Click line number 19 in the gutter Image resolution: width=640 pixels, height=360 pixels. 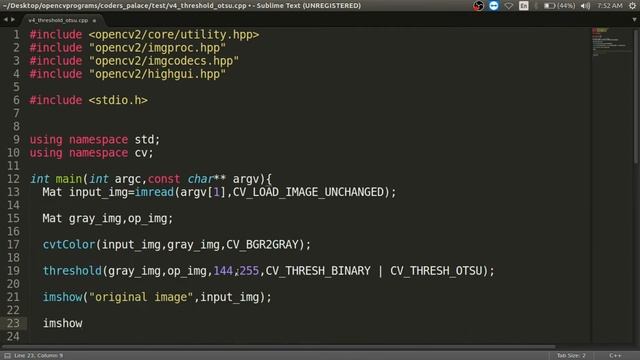[13, 271]
